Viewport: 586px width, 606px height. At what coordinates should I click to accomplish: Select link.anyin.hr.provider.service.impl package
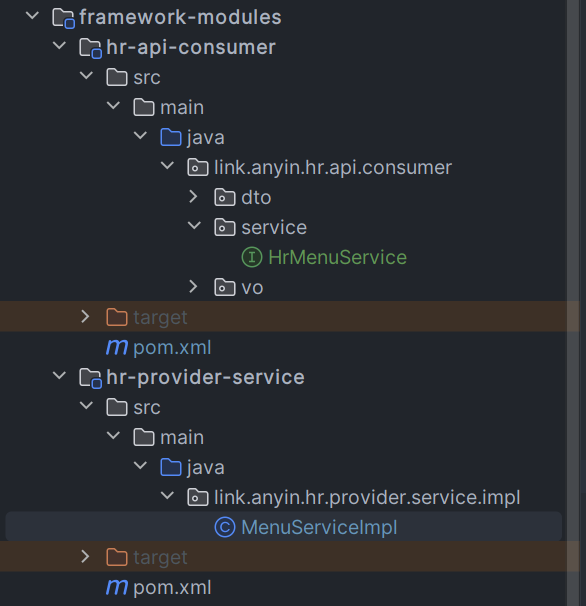367,497
